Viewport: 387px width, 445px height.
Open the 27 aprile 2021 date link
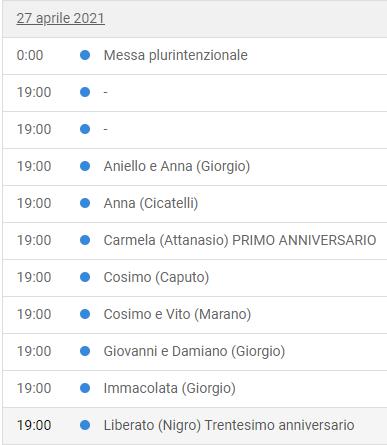(60, 18)
